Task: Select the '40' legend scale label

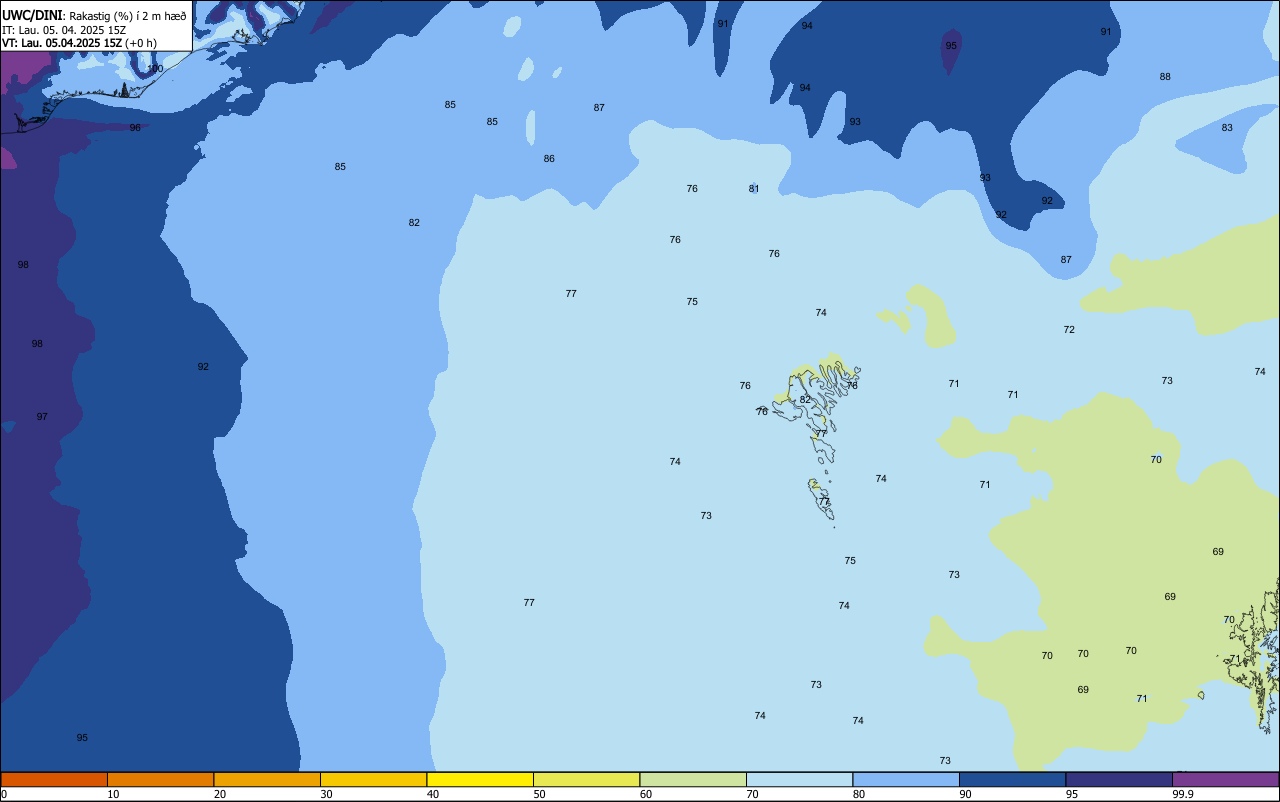Action: click(433, 794)
